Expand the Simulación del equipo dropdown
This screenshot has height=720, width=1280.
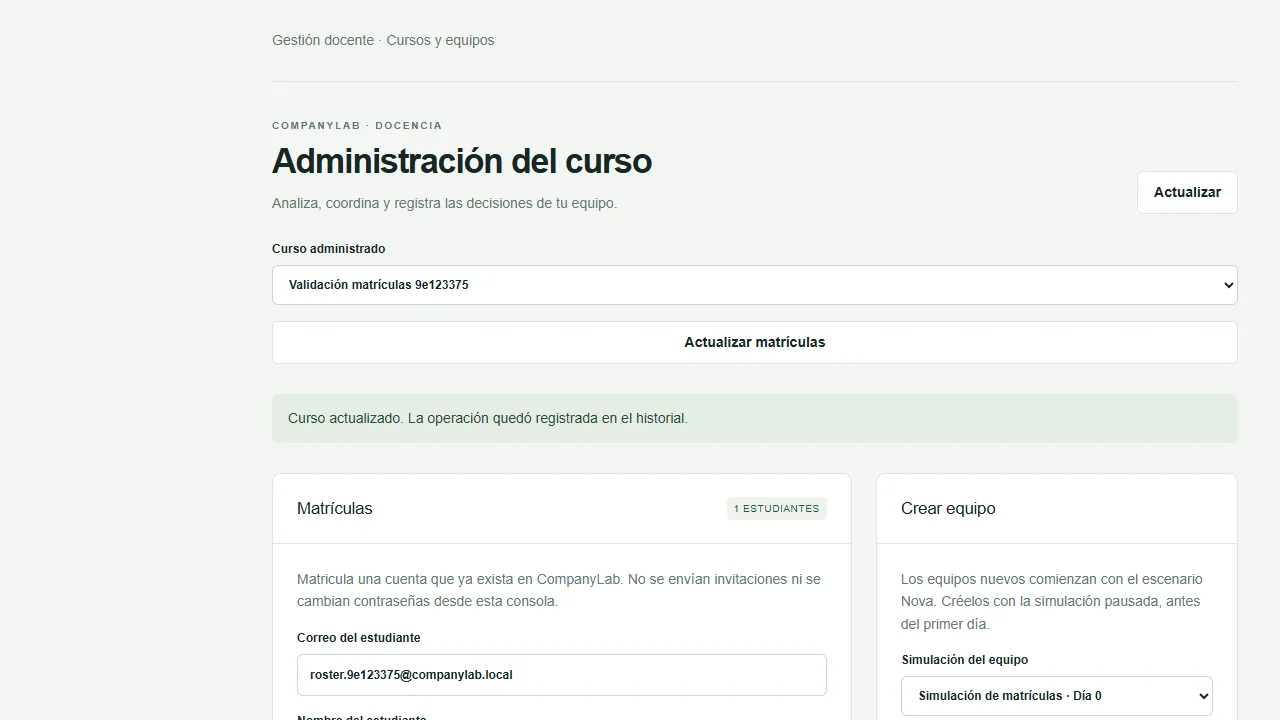(1057, 696)
